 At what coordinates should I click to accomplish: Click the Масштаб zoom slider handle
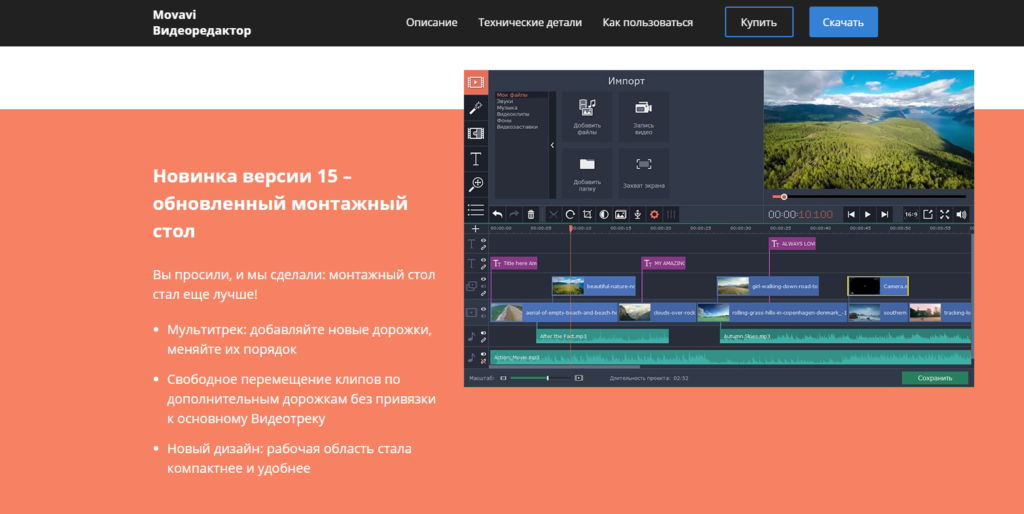tap(547, 378)
